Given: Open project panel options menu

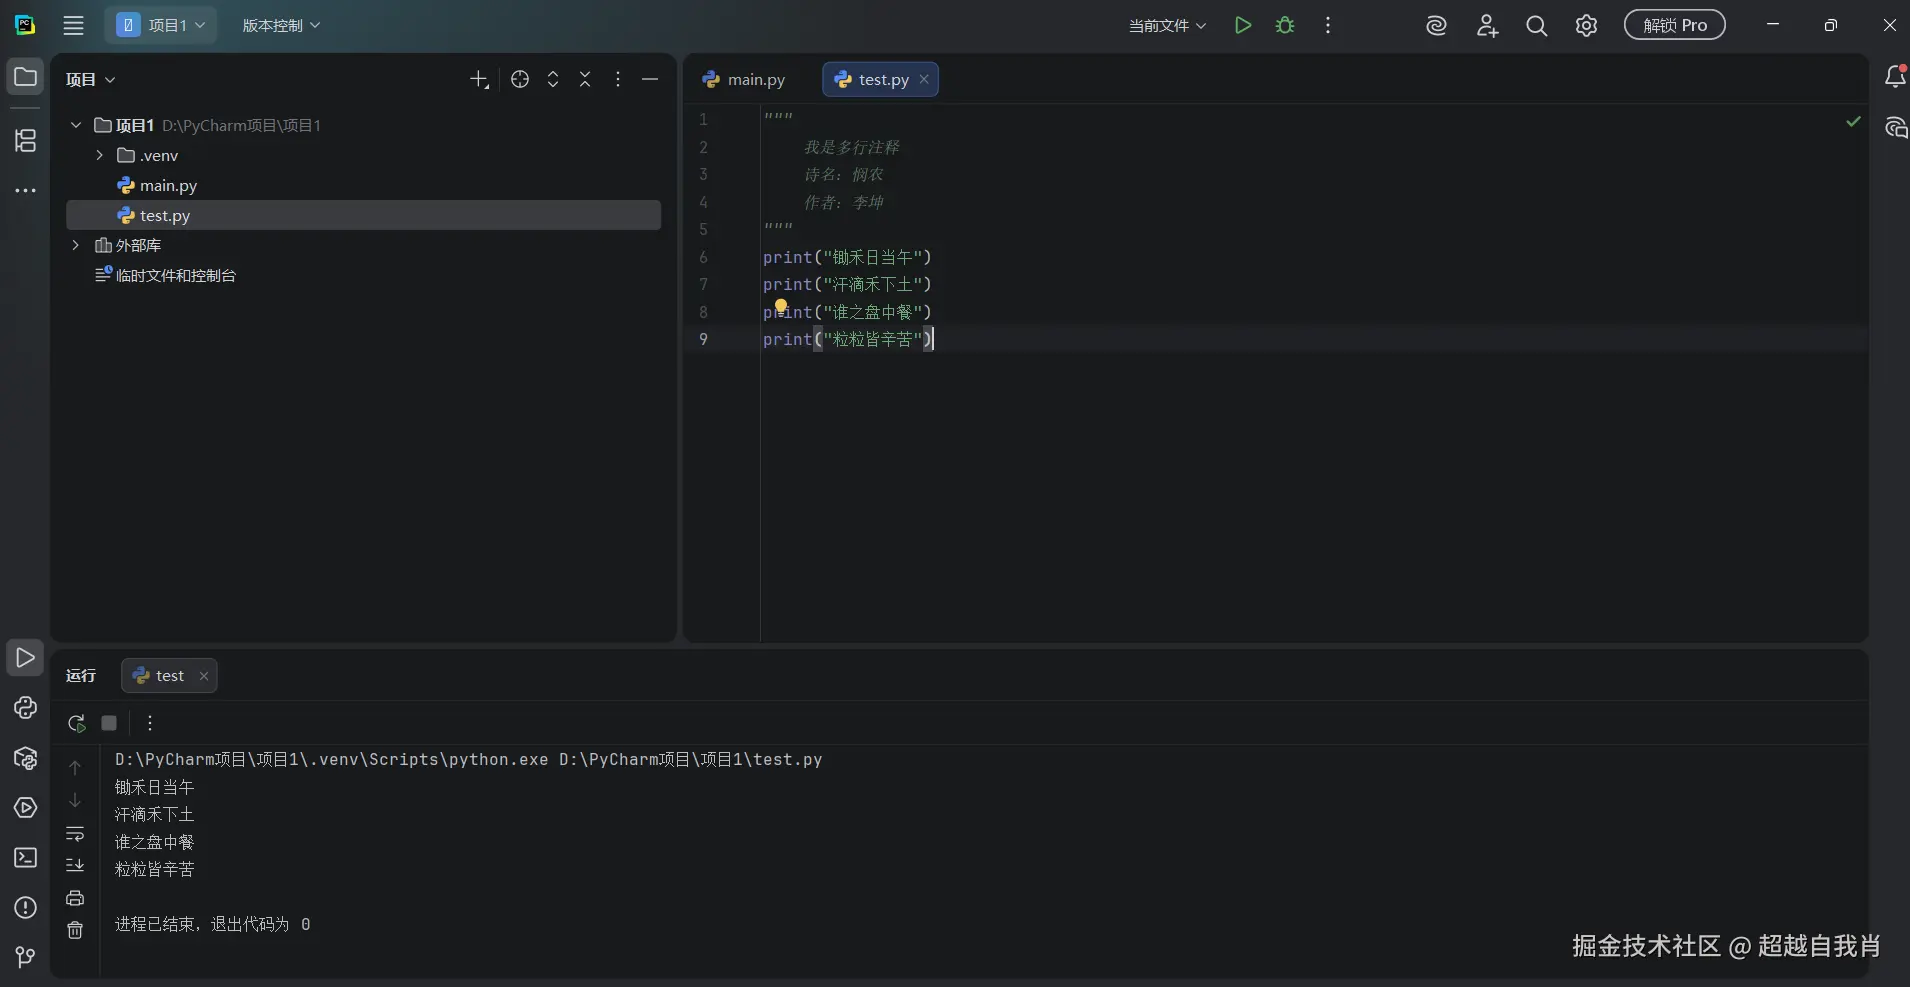Looking at the screenshot, I should click(618, 79).
